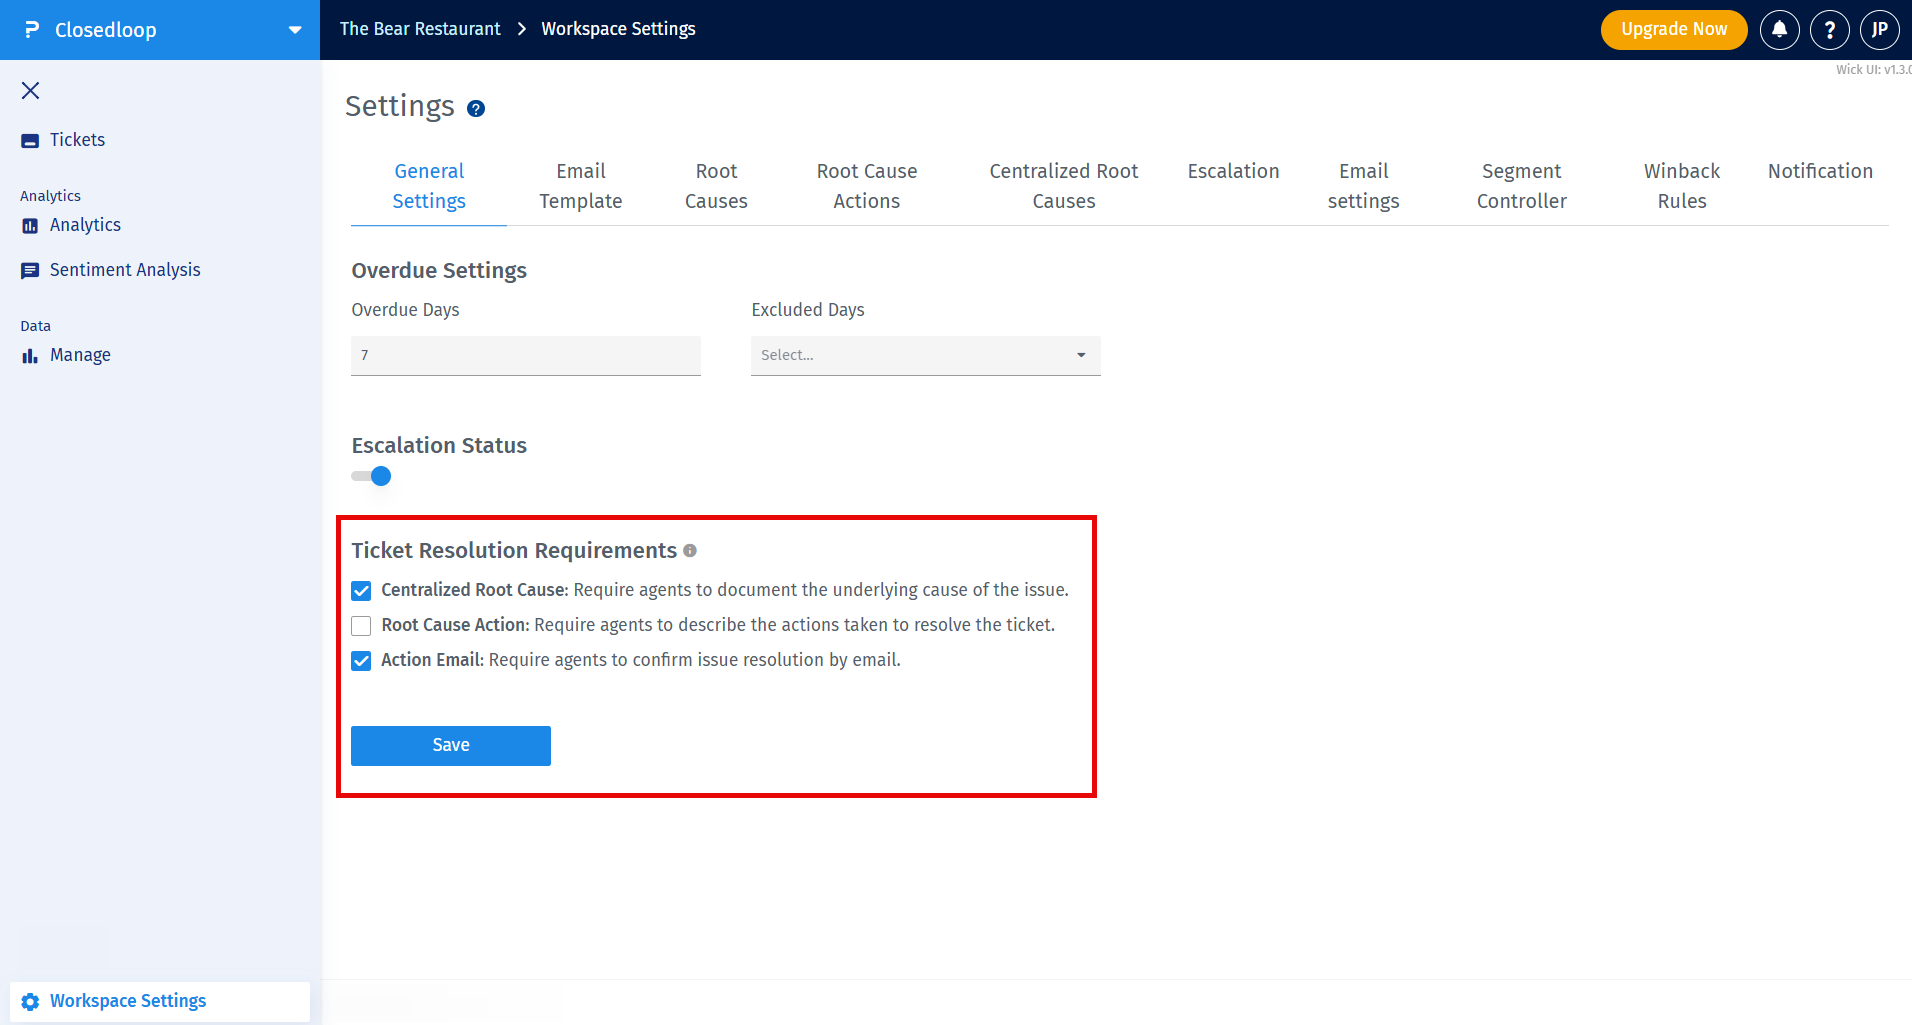Enable the Root Cause Action checkbox
The width and height of the screenshot is (1912, 1025).
click(x=361, y=626)
